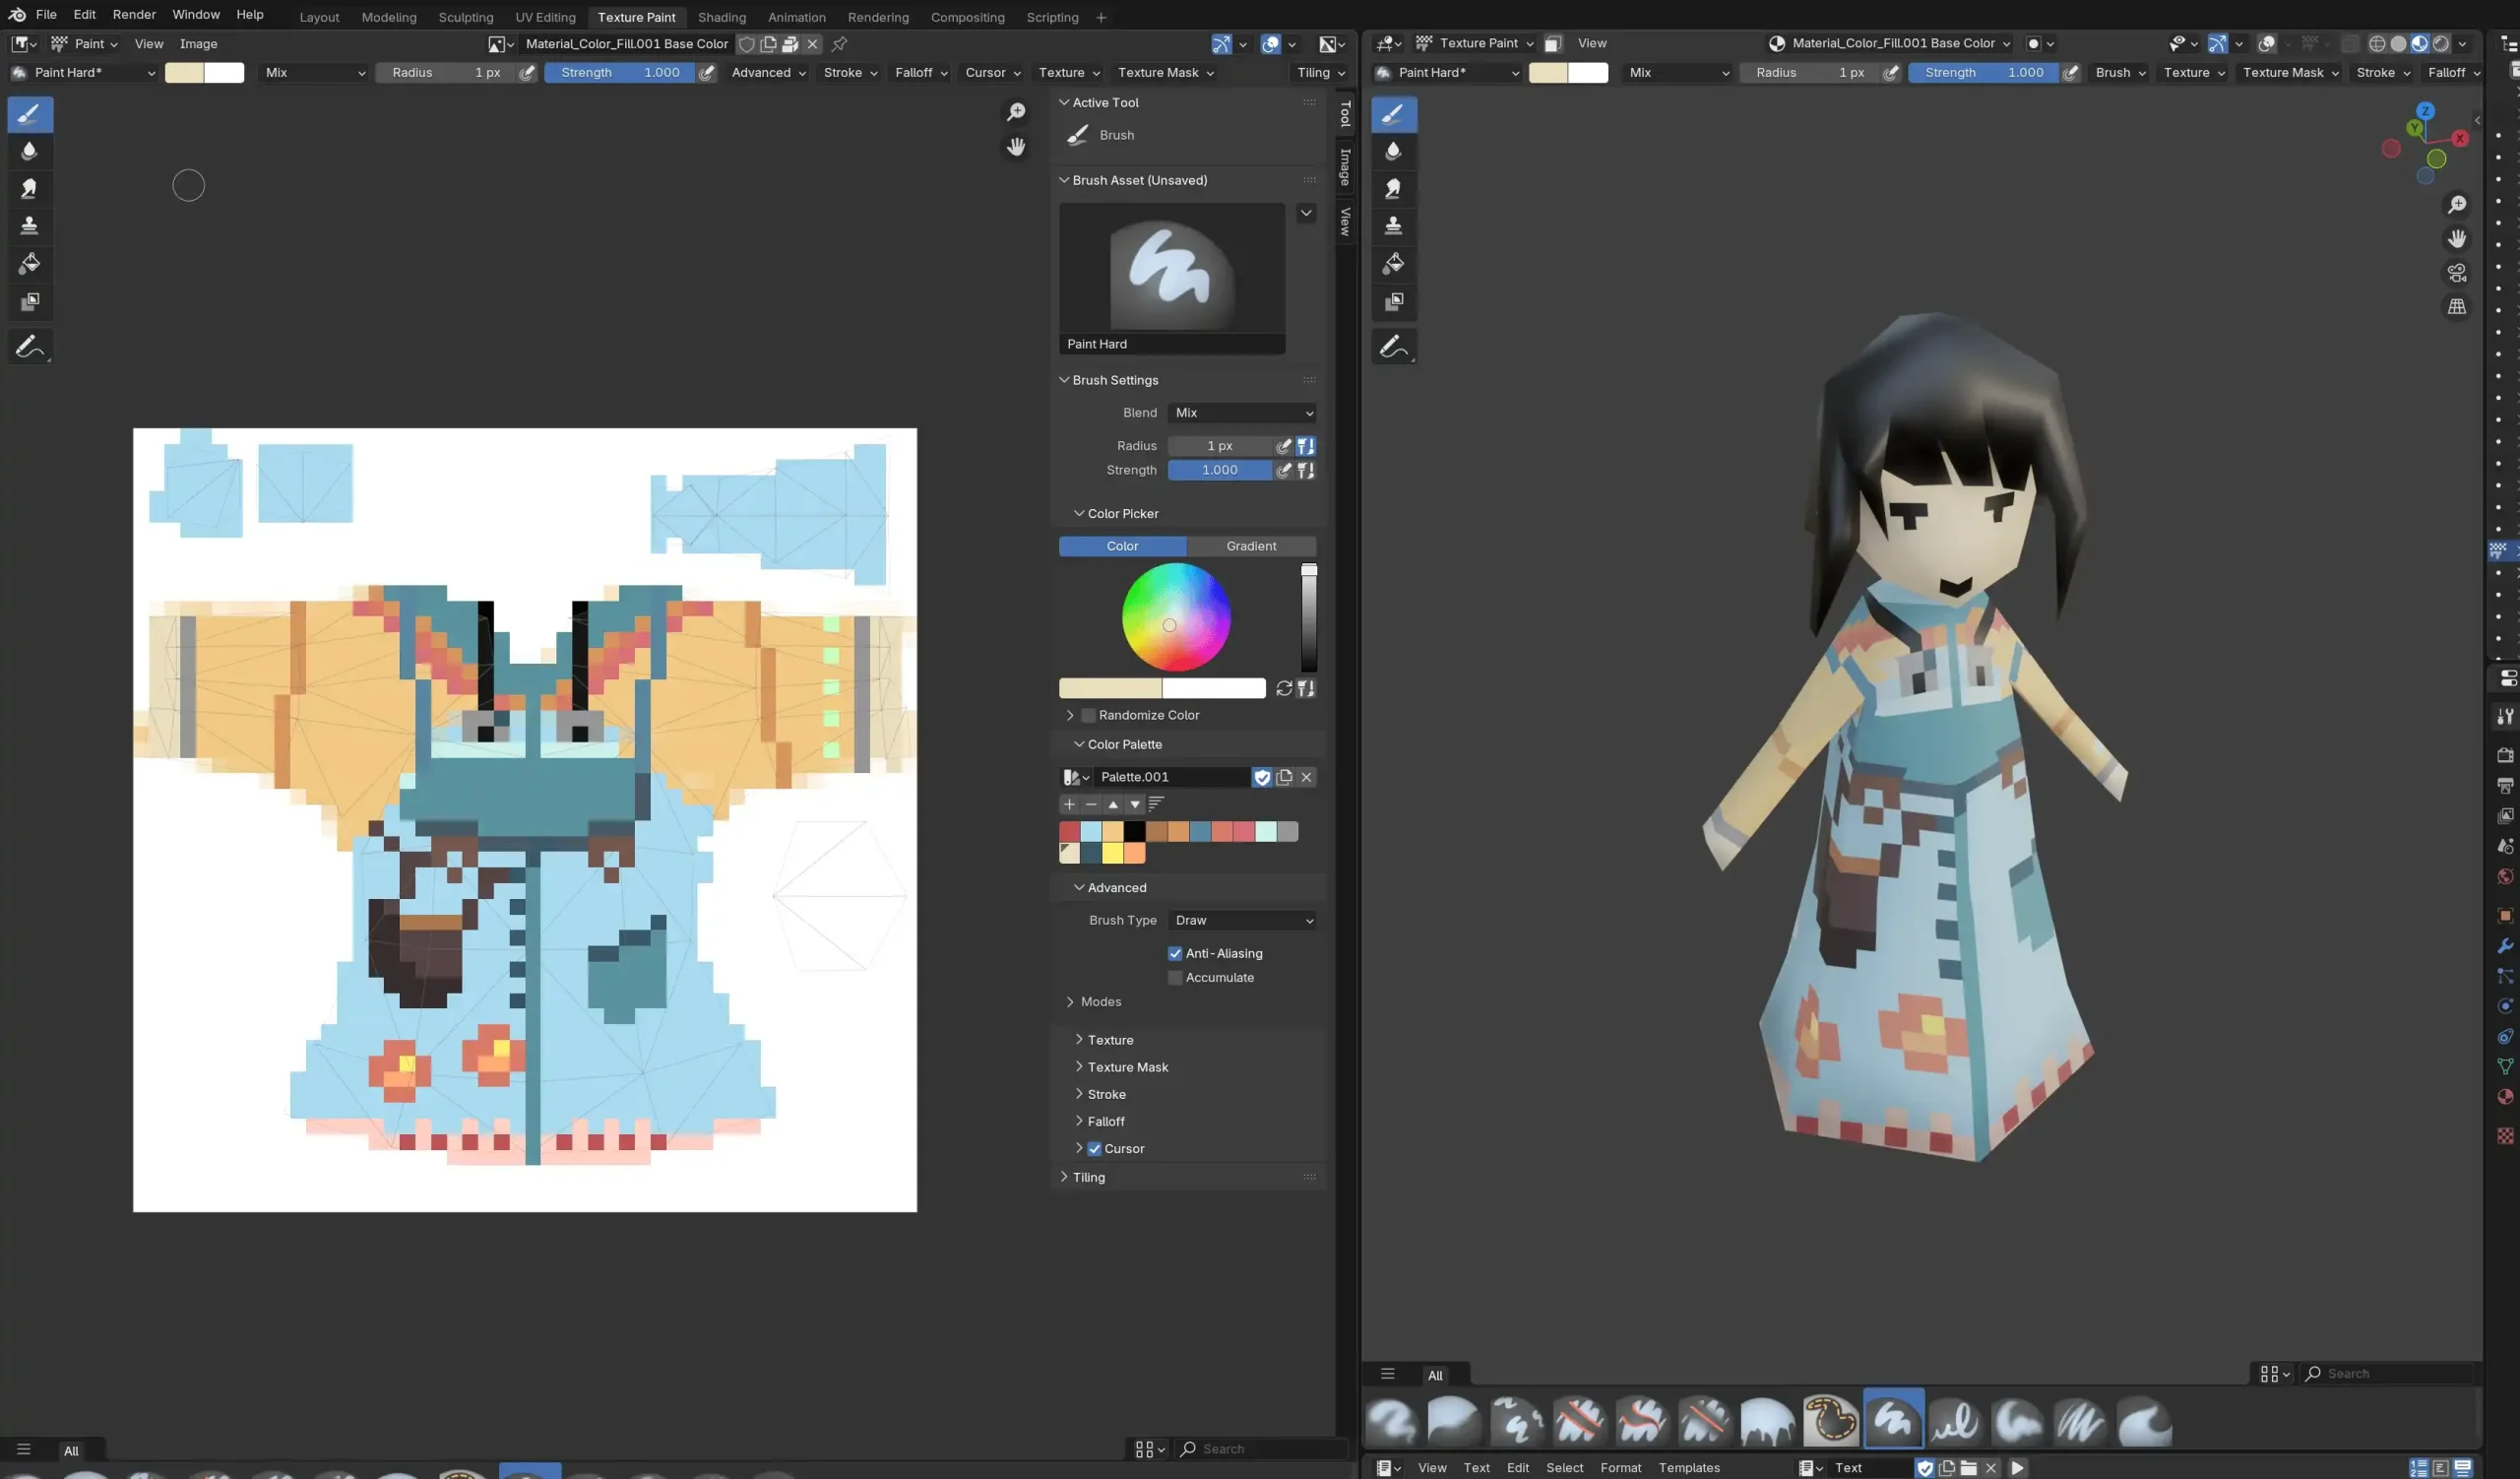Viewport: 2520px width, 1479px height.
Task: Select the Fill tool in the image editor toolbar
Action: 30,264
